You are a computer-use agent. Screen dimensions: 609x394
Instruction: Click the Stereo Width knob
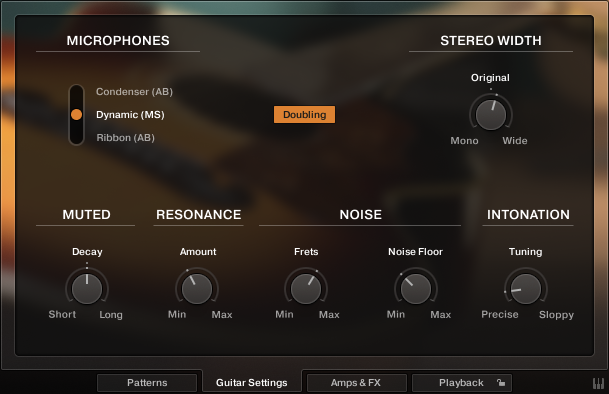(x=491, y=115)
